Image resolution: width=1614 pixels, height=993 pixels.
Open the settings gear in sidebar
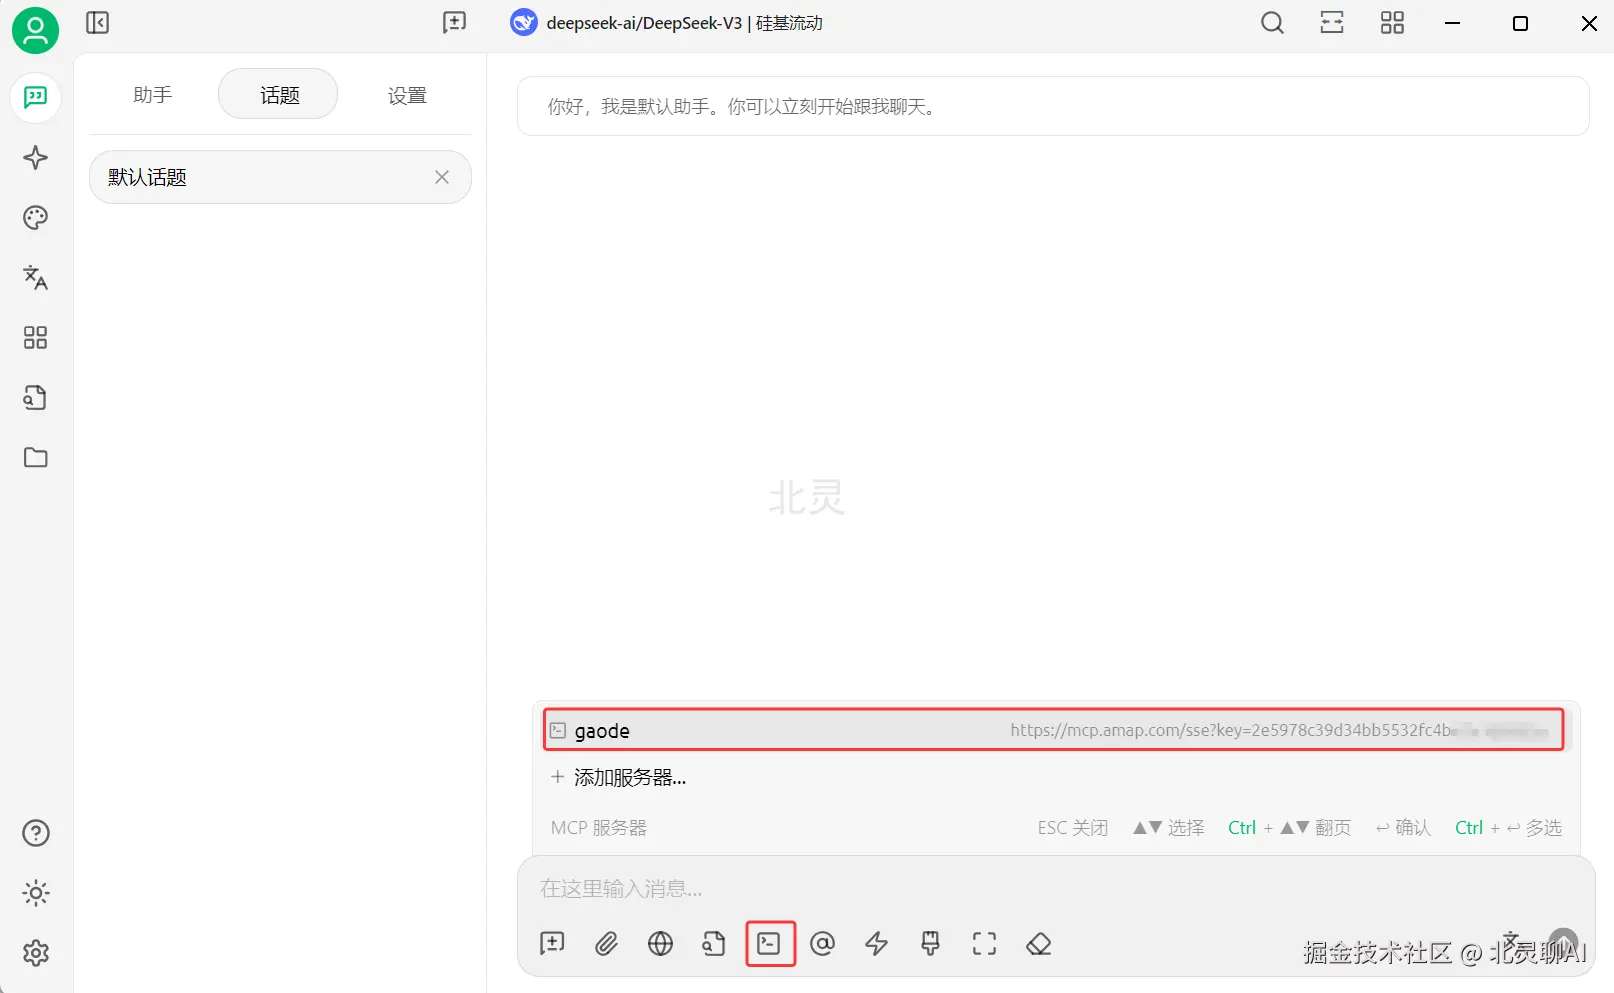click(35, 953)
